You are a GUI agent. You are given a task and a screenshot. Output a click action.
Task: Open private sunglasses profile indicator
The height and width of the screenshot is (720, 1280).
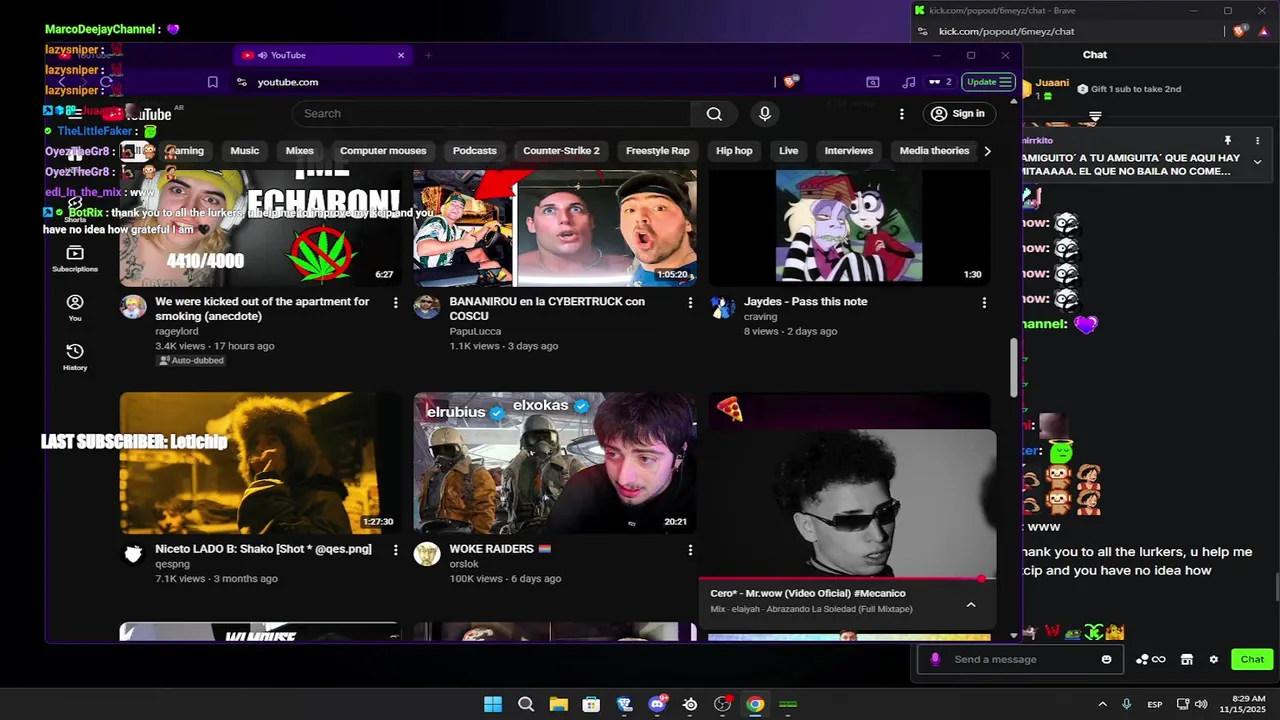coord(940,82)
